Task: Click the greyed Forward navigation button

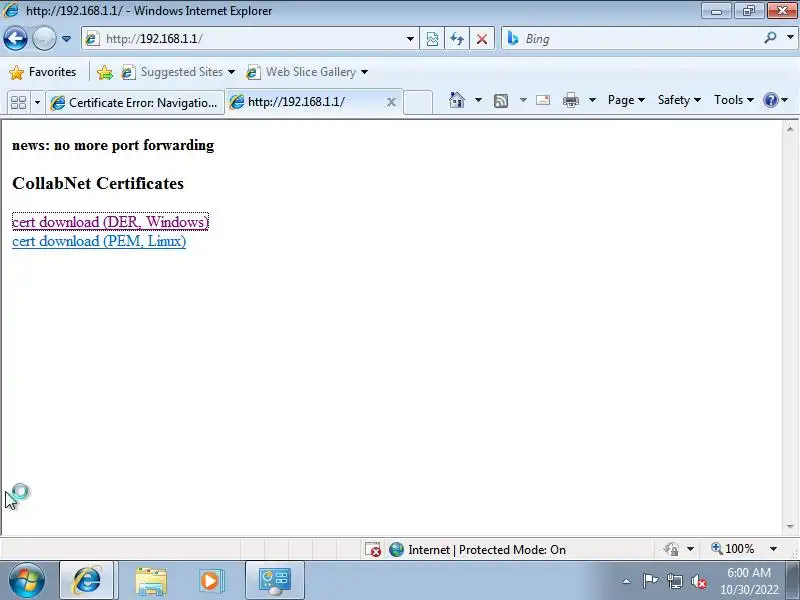Action: tap(44, 39)
